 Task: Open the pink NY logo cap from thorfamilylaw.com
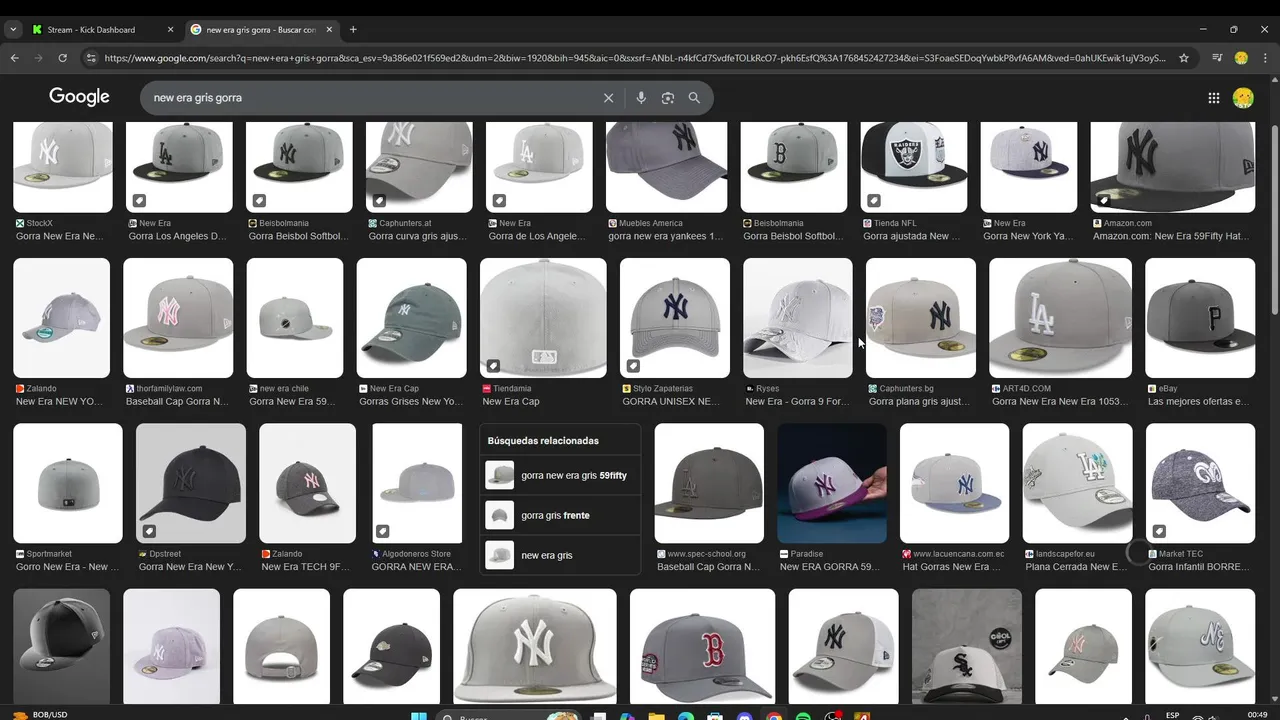click(178, 318)
